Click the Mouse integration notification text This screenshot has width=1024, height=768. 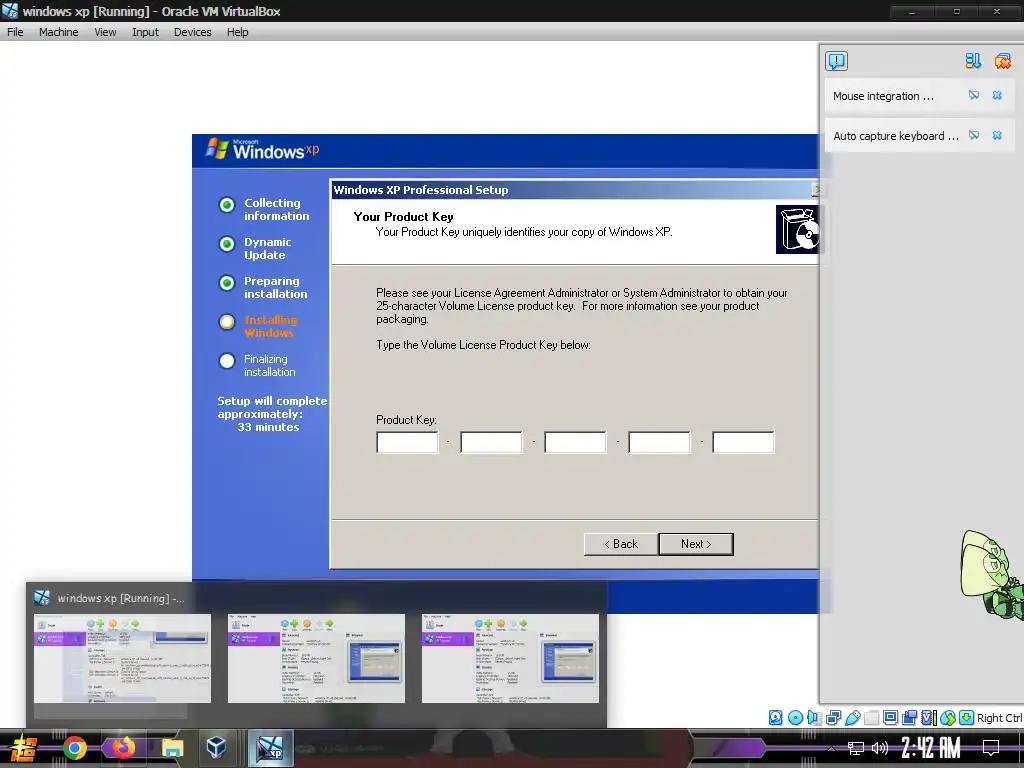pos(883,96)
